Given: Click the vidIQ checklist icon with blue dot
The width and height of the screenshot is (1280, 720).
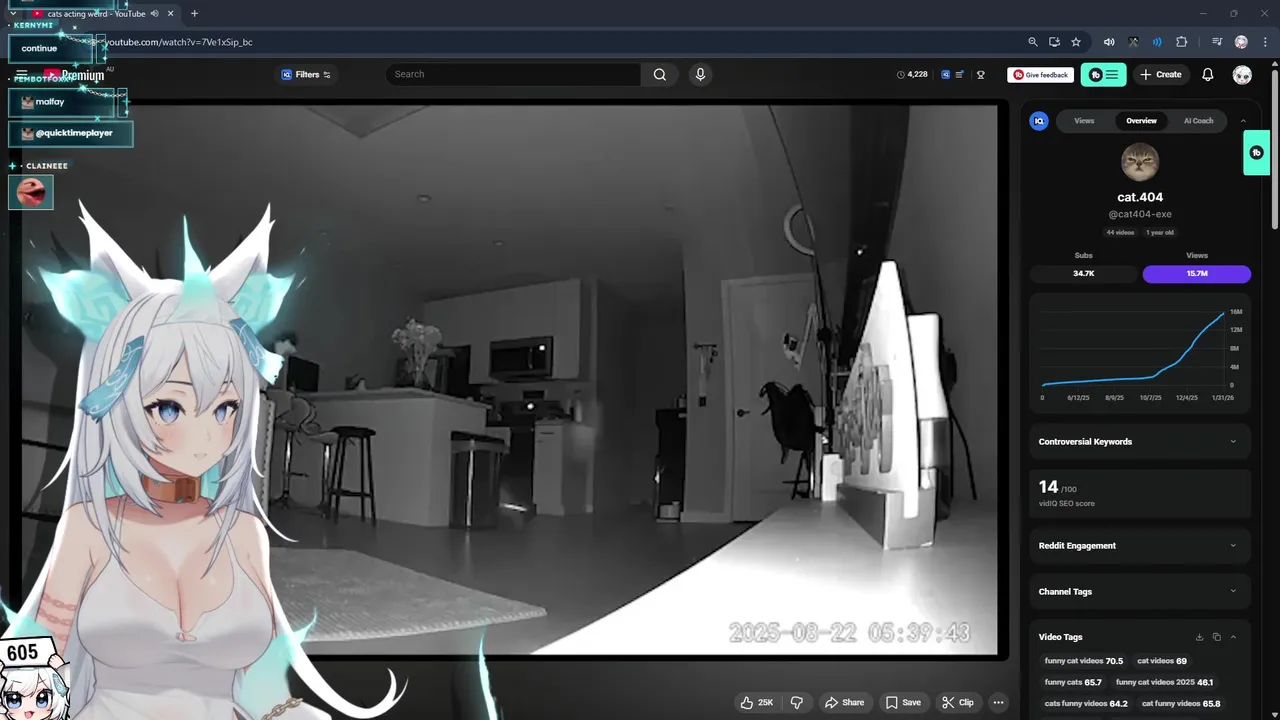Looking at the screenshot, I should 960,75.
